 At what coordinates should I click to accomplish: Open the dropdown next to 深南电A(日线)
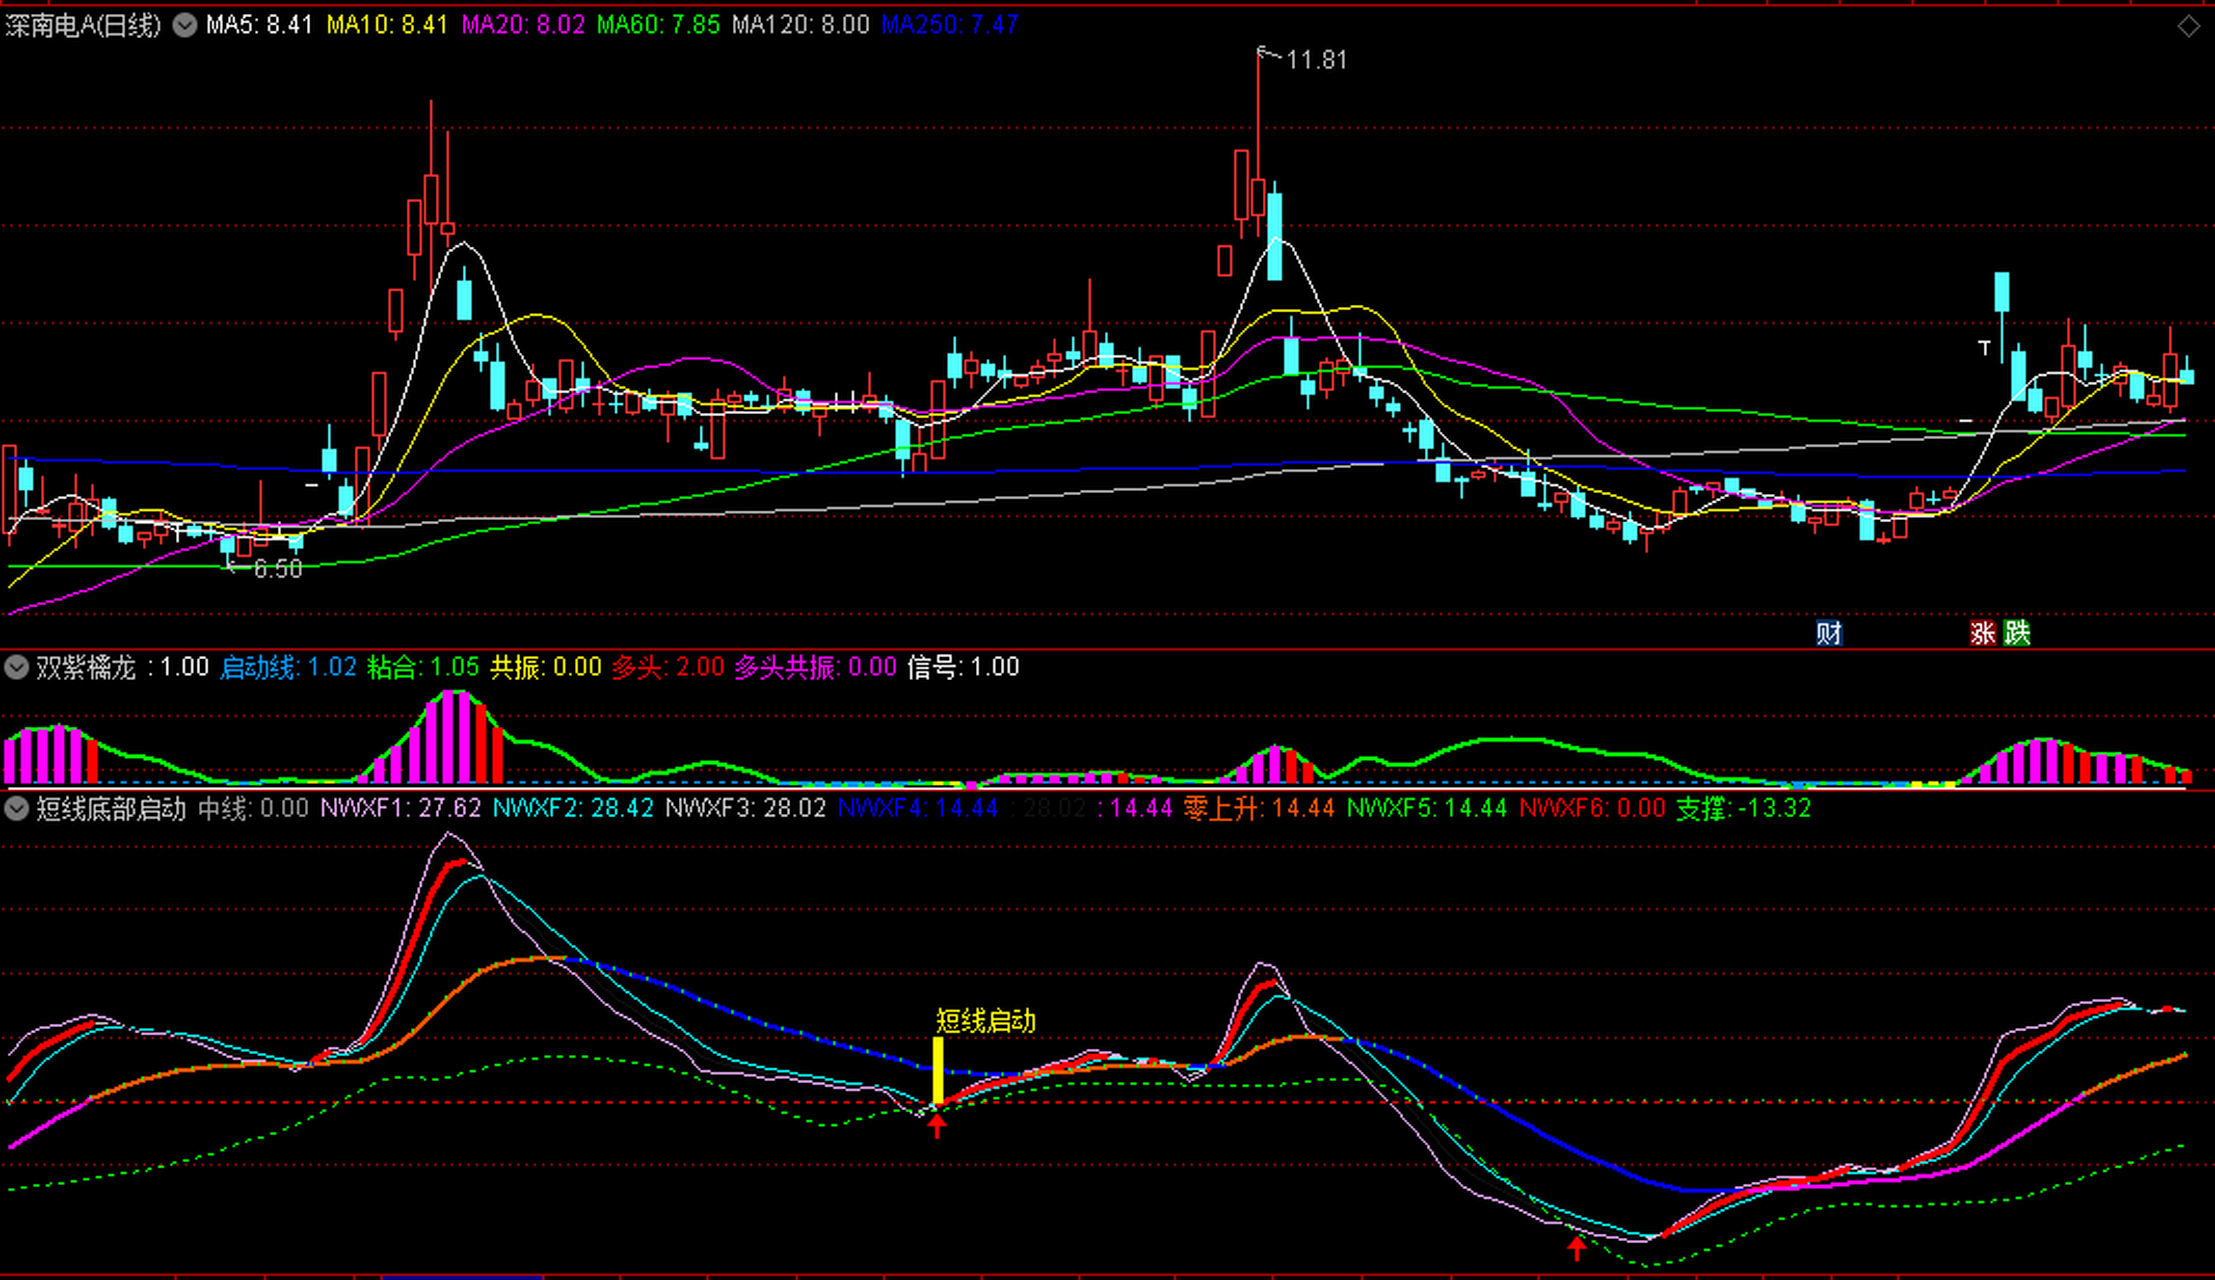pyautogui.click(x=185, y=25)
